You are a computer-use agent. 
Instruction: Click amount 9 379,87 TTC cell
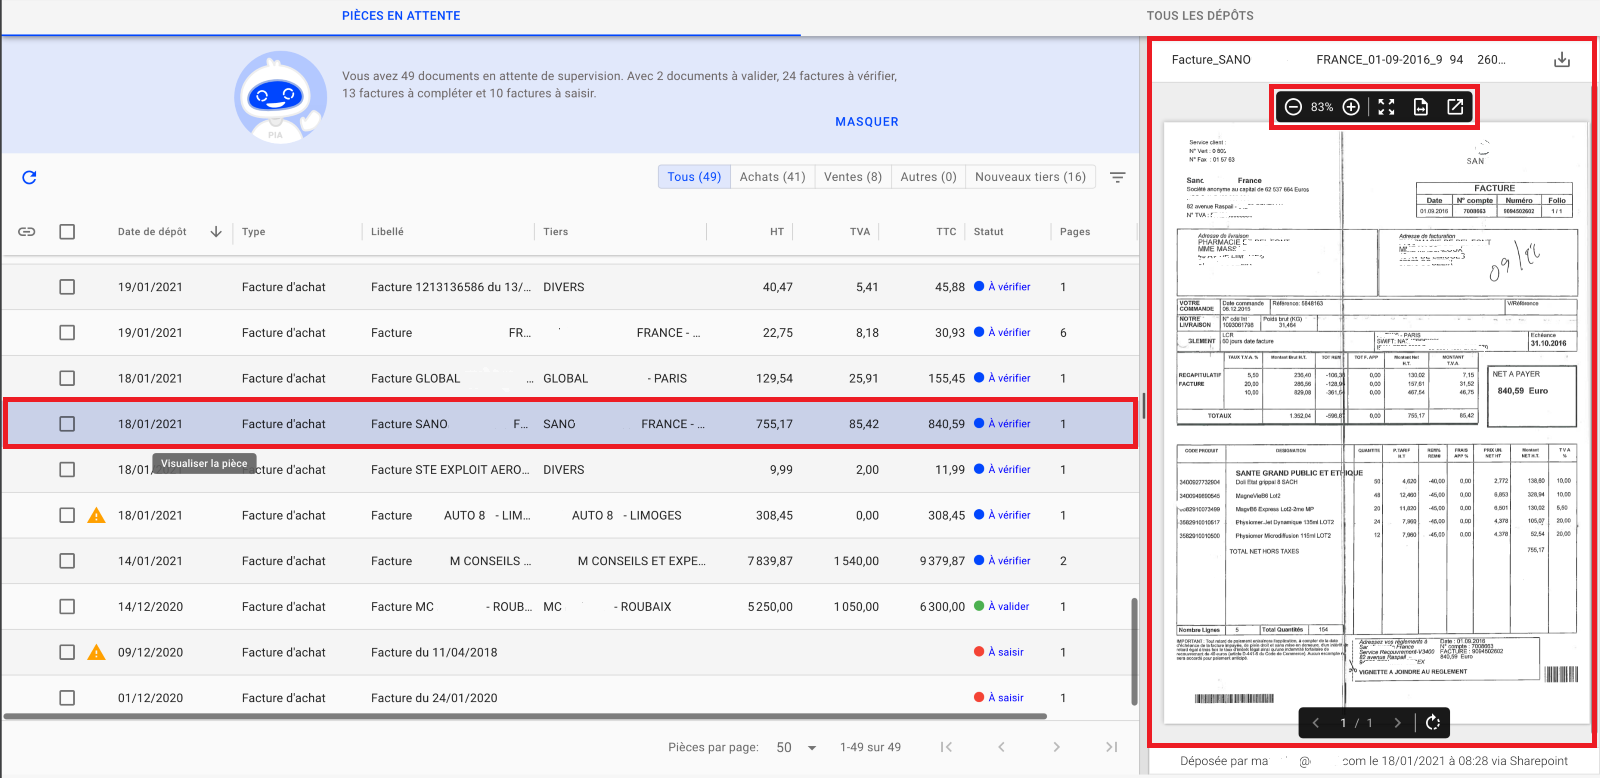click(x=942, y=561)
